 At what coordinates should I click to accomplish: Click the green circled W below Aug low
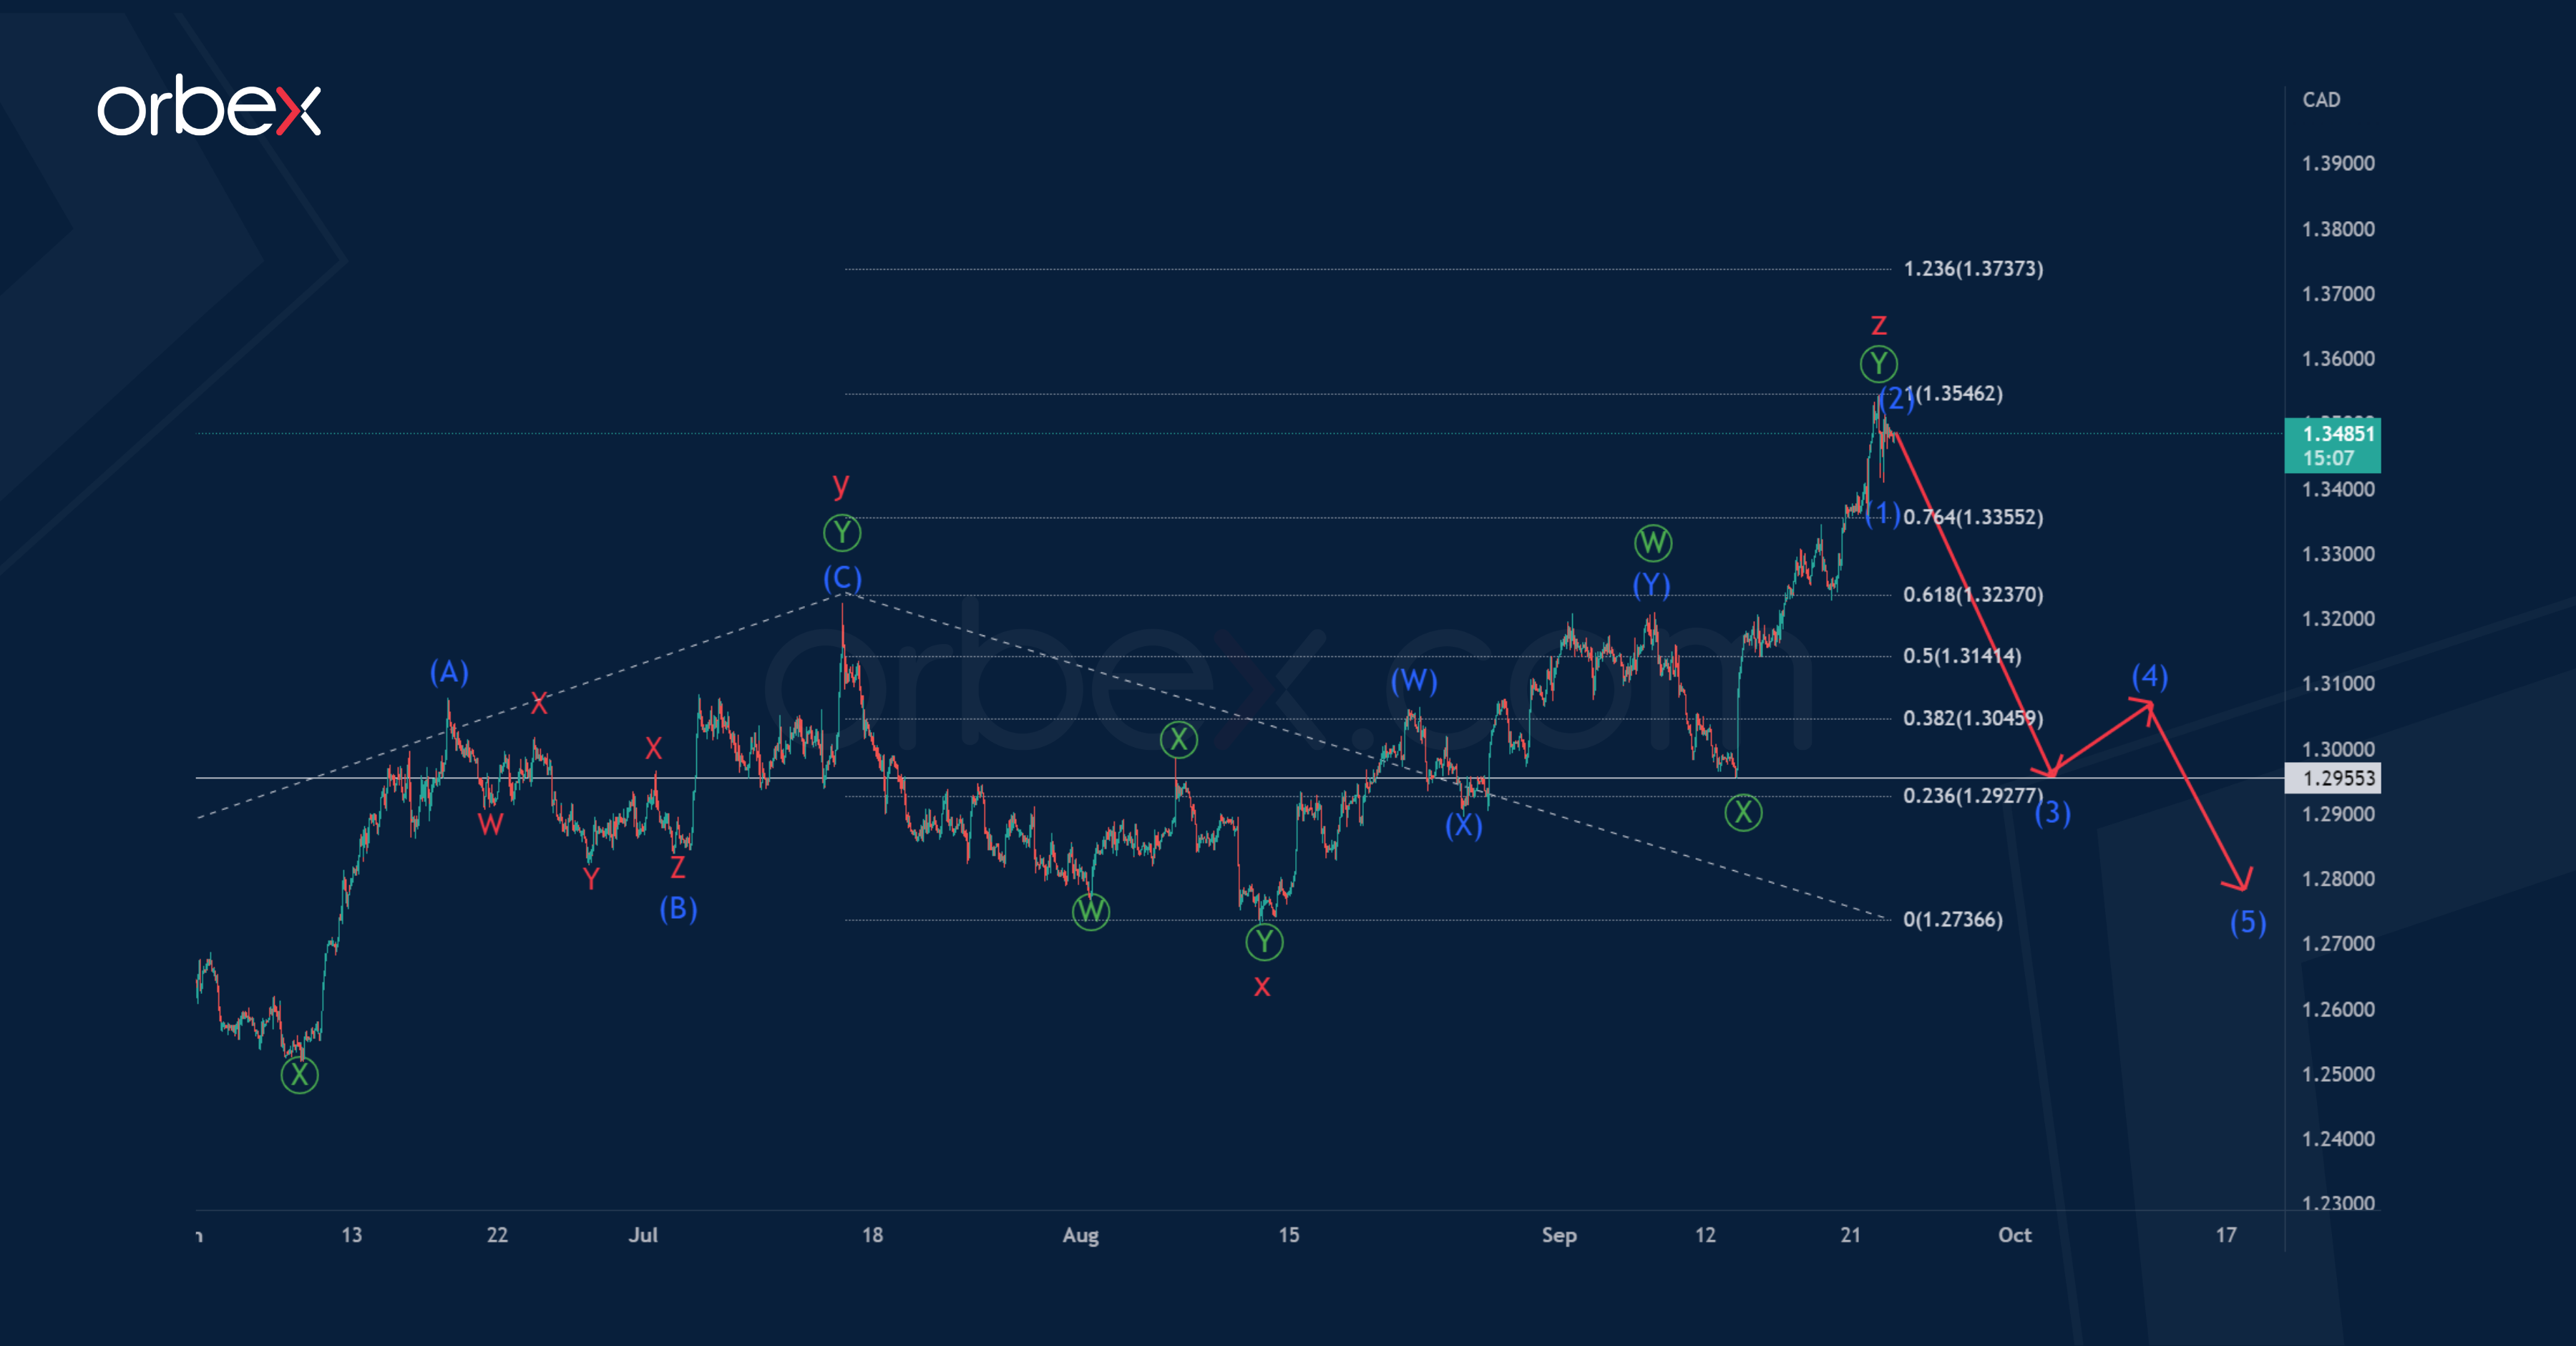[x=1090, y=911]
